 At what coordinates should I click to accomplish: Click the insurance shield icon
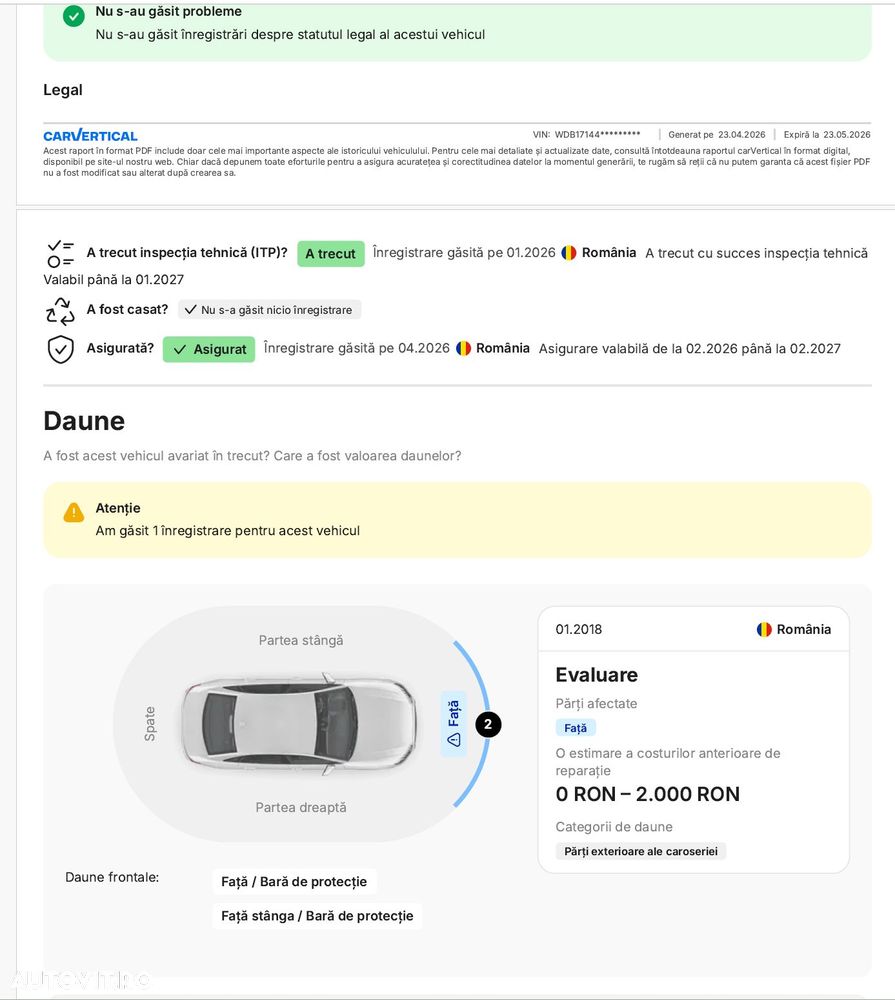[x=61, y=349]
